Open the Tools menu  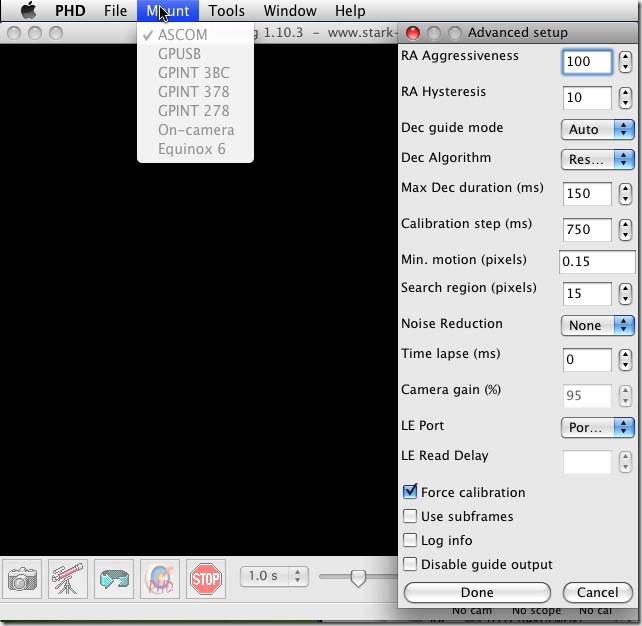[226, 11]
